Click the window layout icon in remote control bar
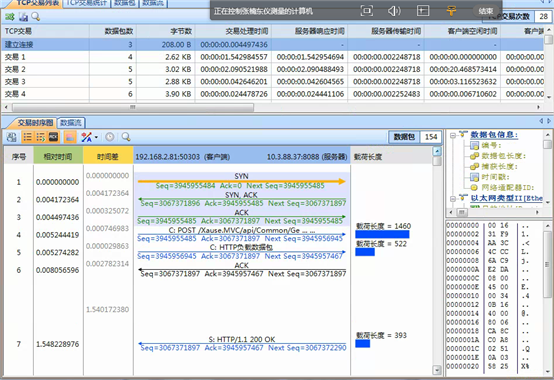Viewport: 554px width, 380px height. coord(423,11)
